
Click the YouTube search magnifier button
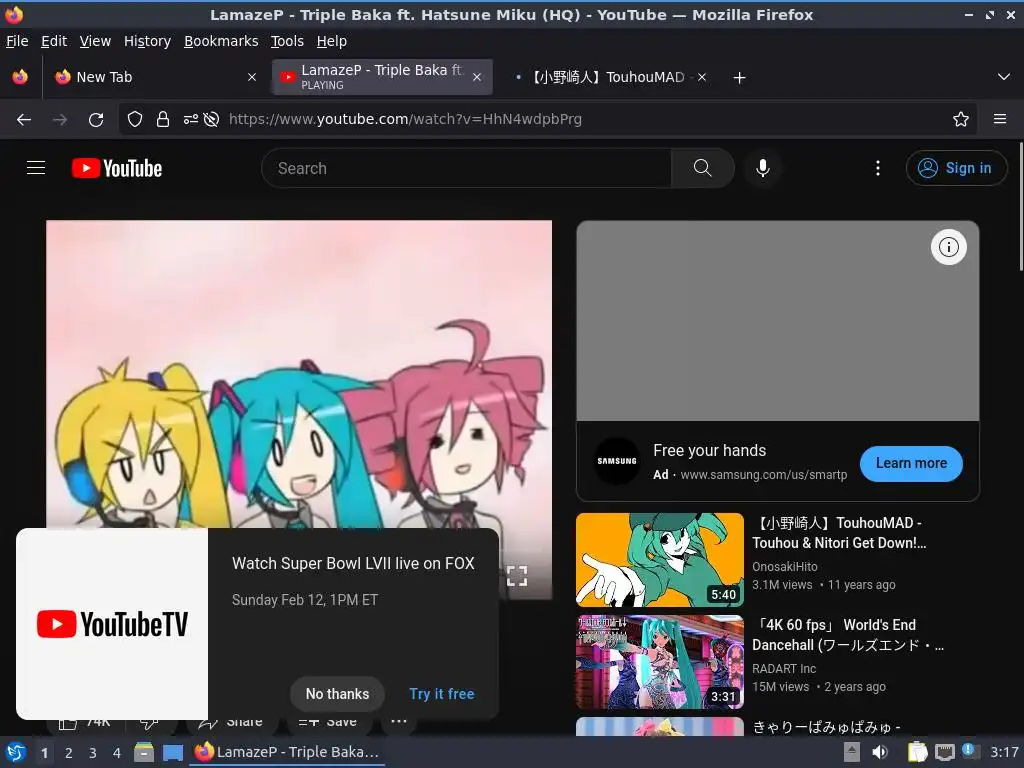click(x=702, y=168)
